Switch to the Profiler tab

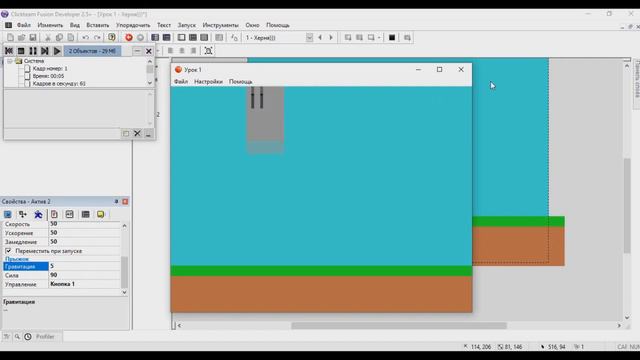click(x=45, y=337)
